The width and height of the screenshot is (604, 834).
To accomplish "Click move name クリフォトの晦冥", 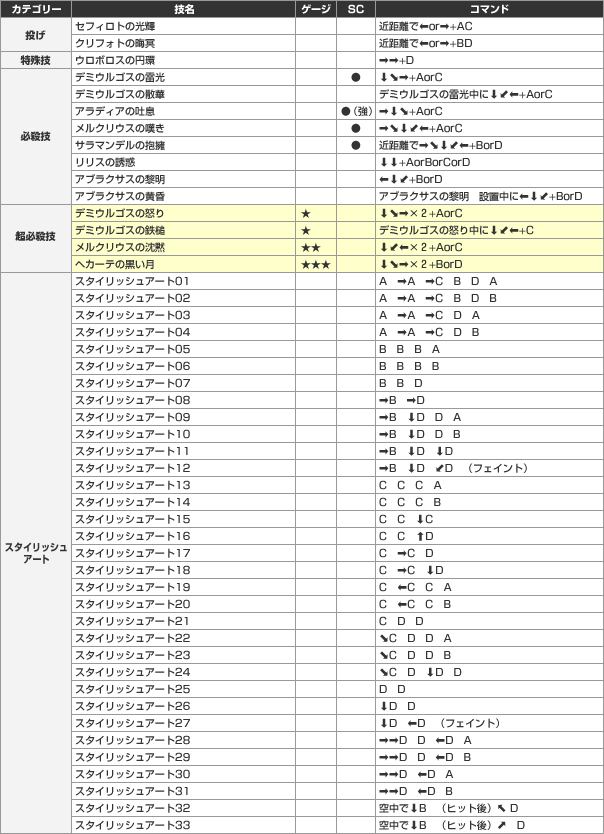I will [115, 43].
